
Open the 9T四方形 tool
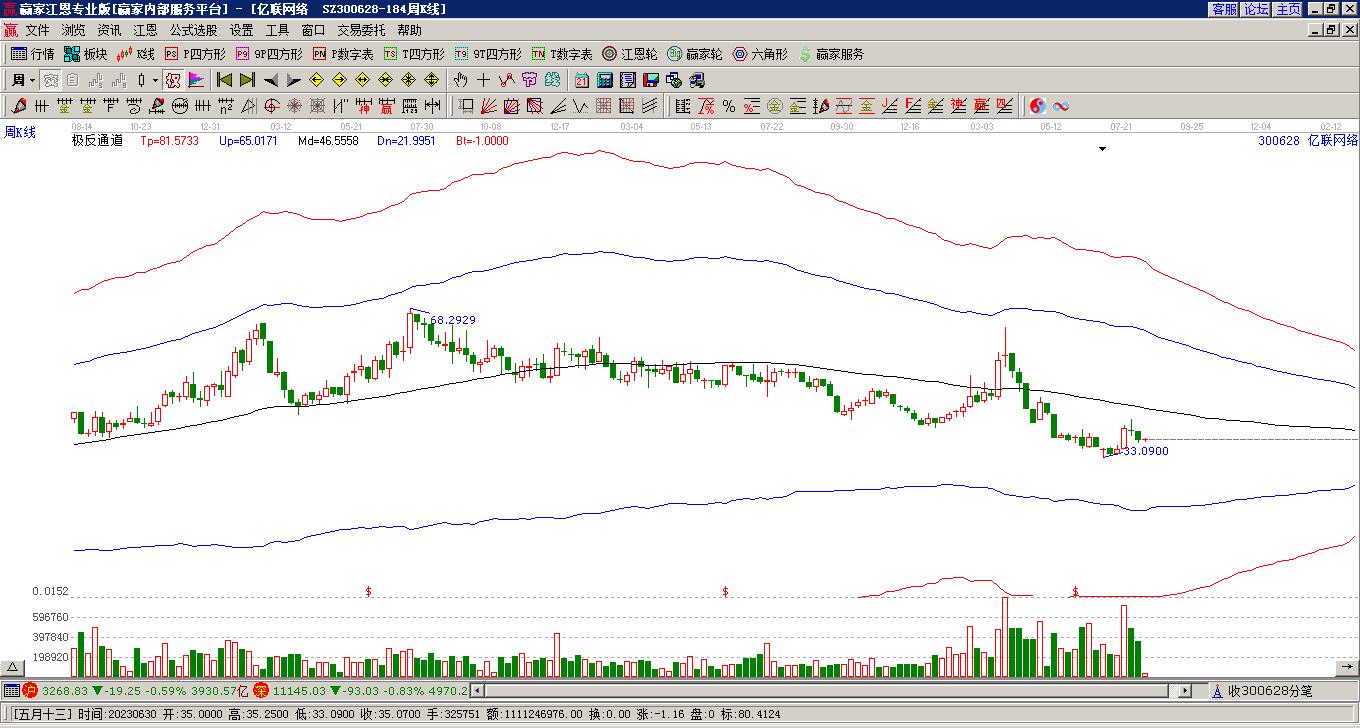(x=488, y=54)
